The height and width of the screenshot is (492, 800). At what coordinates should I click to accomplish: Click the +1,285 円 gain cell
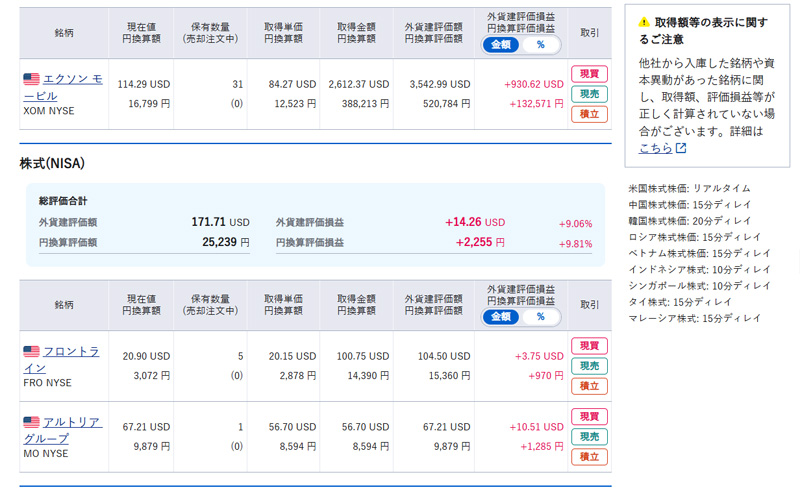542,447
